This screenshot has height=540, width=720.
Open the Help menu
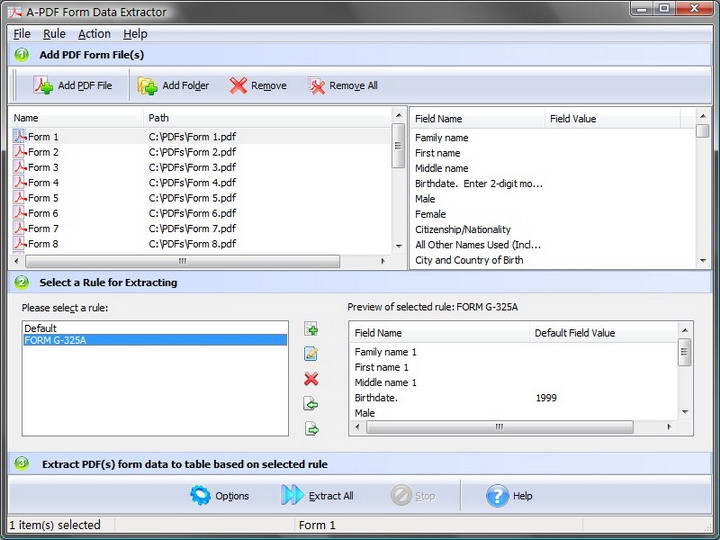click(135, 34)
